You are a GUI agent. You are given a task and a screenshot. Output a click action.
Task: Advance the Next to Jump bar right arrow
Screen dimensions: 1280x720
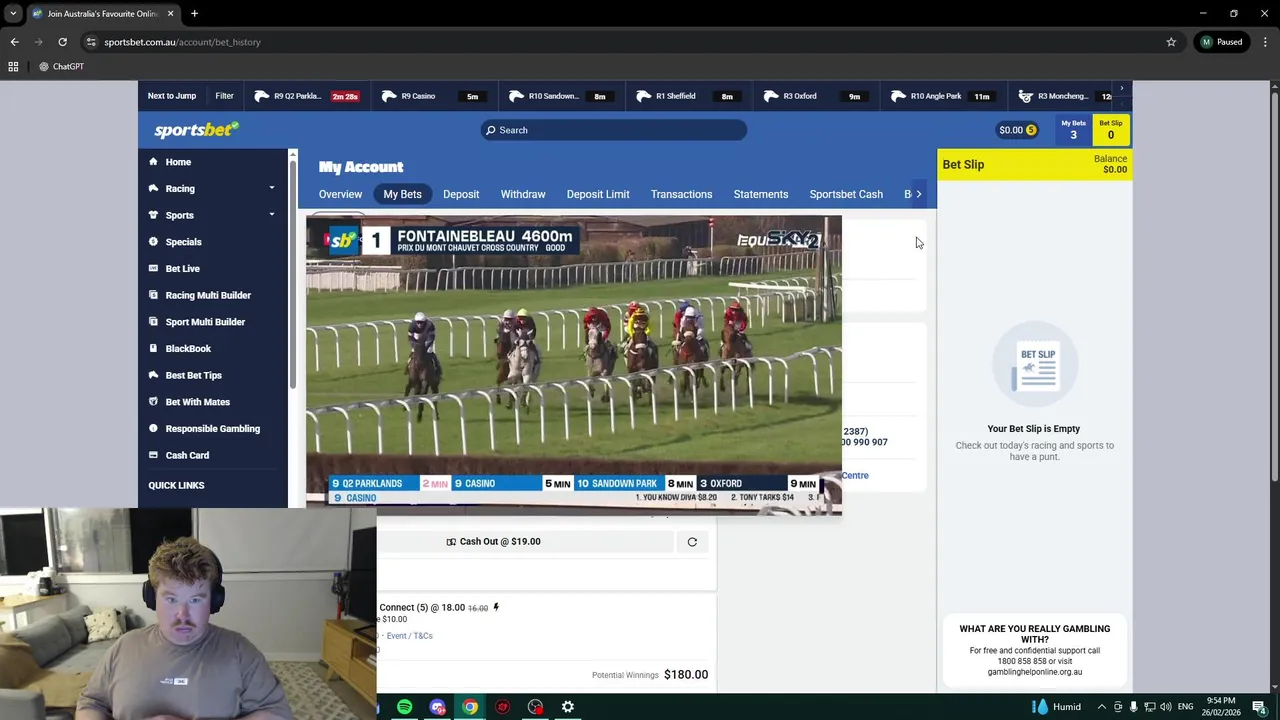[1122, 88]
